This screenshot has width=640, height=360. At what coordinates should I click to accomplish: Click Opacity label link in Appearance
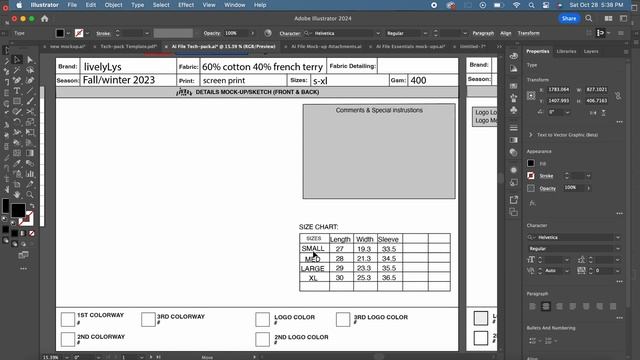(547, 188)
